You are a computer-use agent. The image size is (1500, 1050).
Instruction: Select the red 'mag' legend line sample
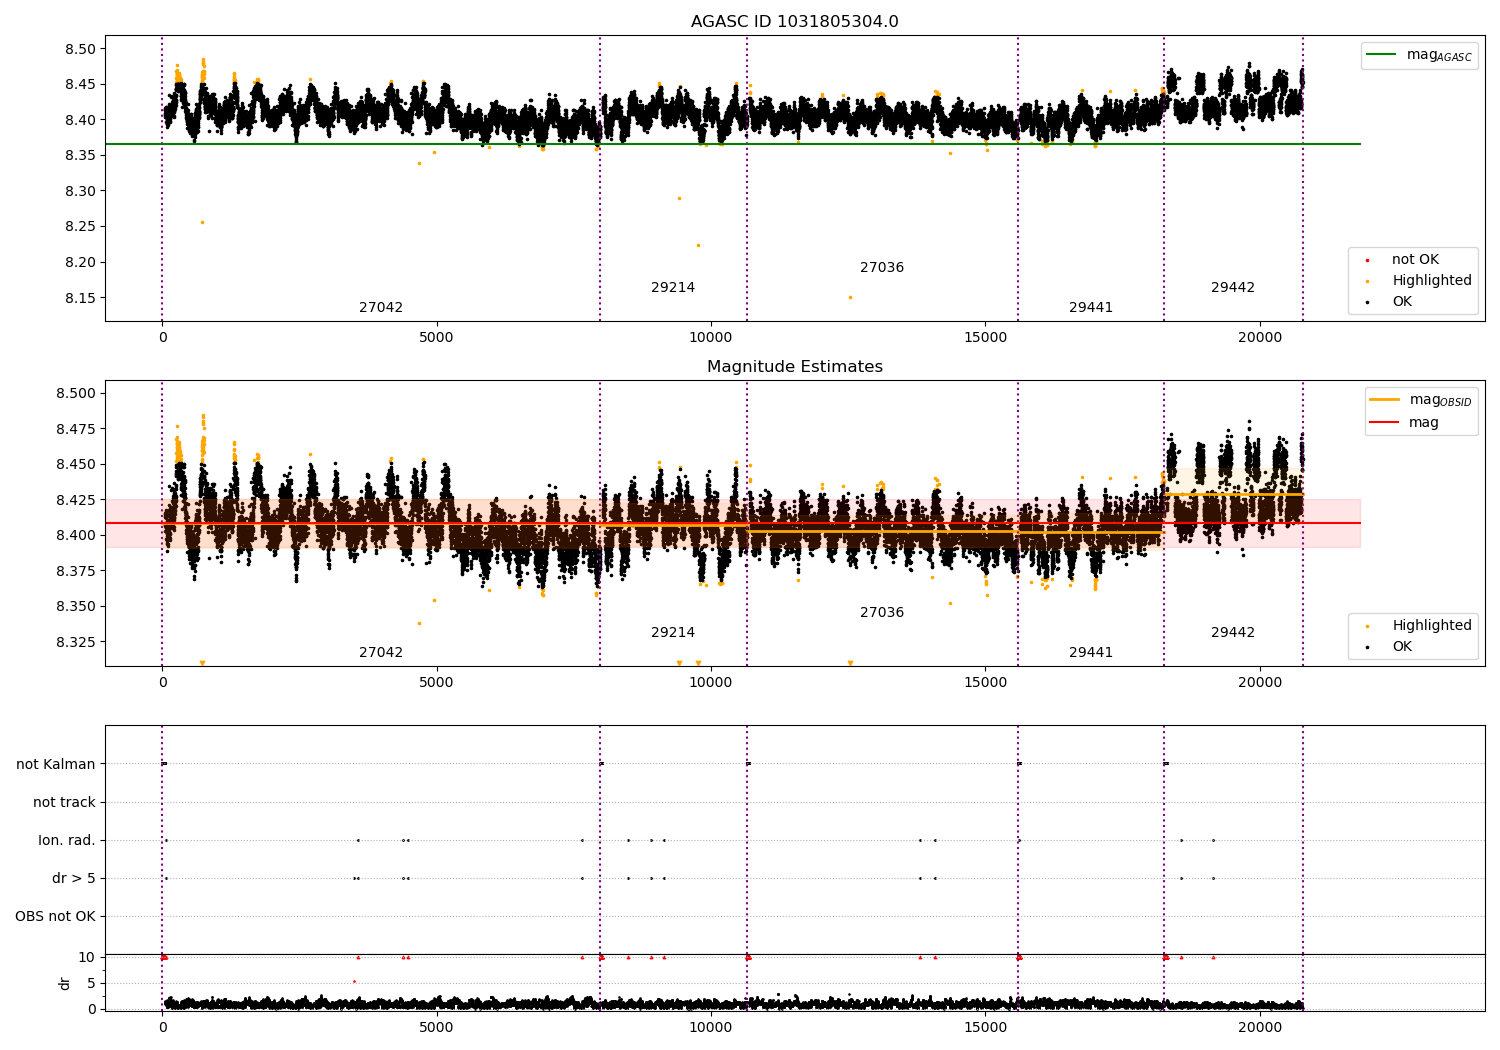[1384, 422]
